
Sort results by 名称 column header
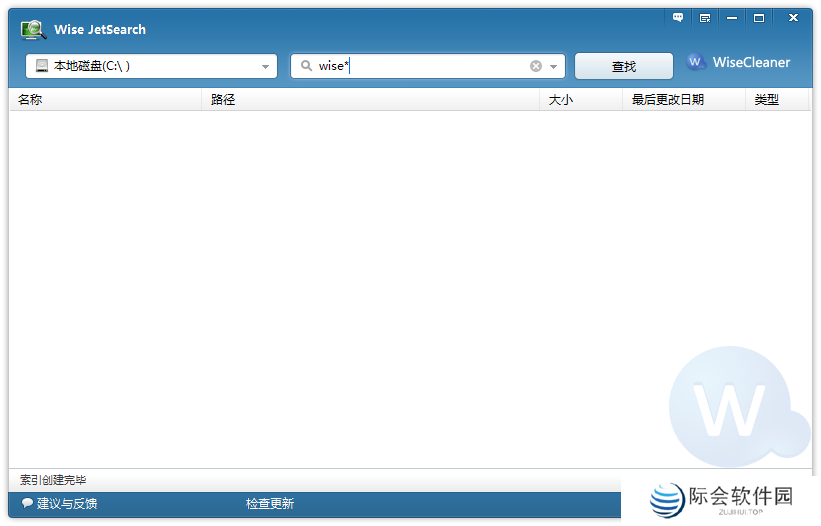106,99
